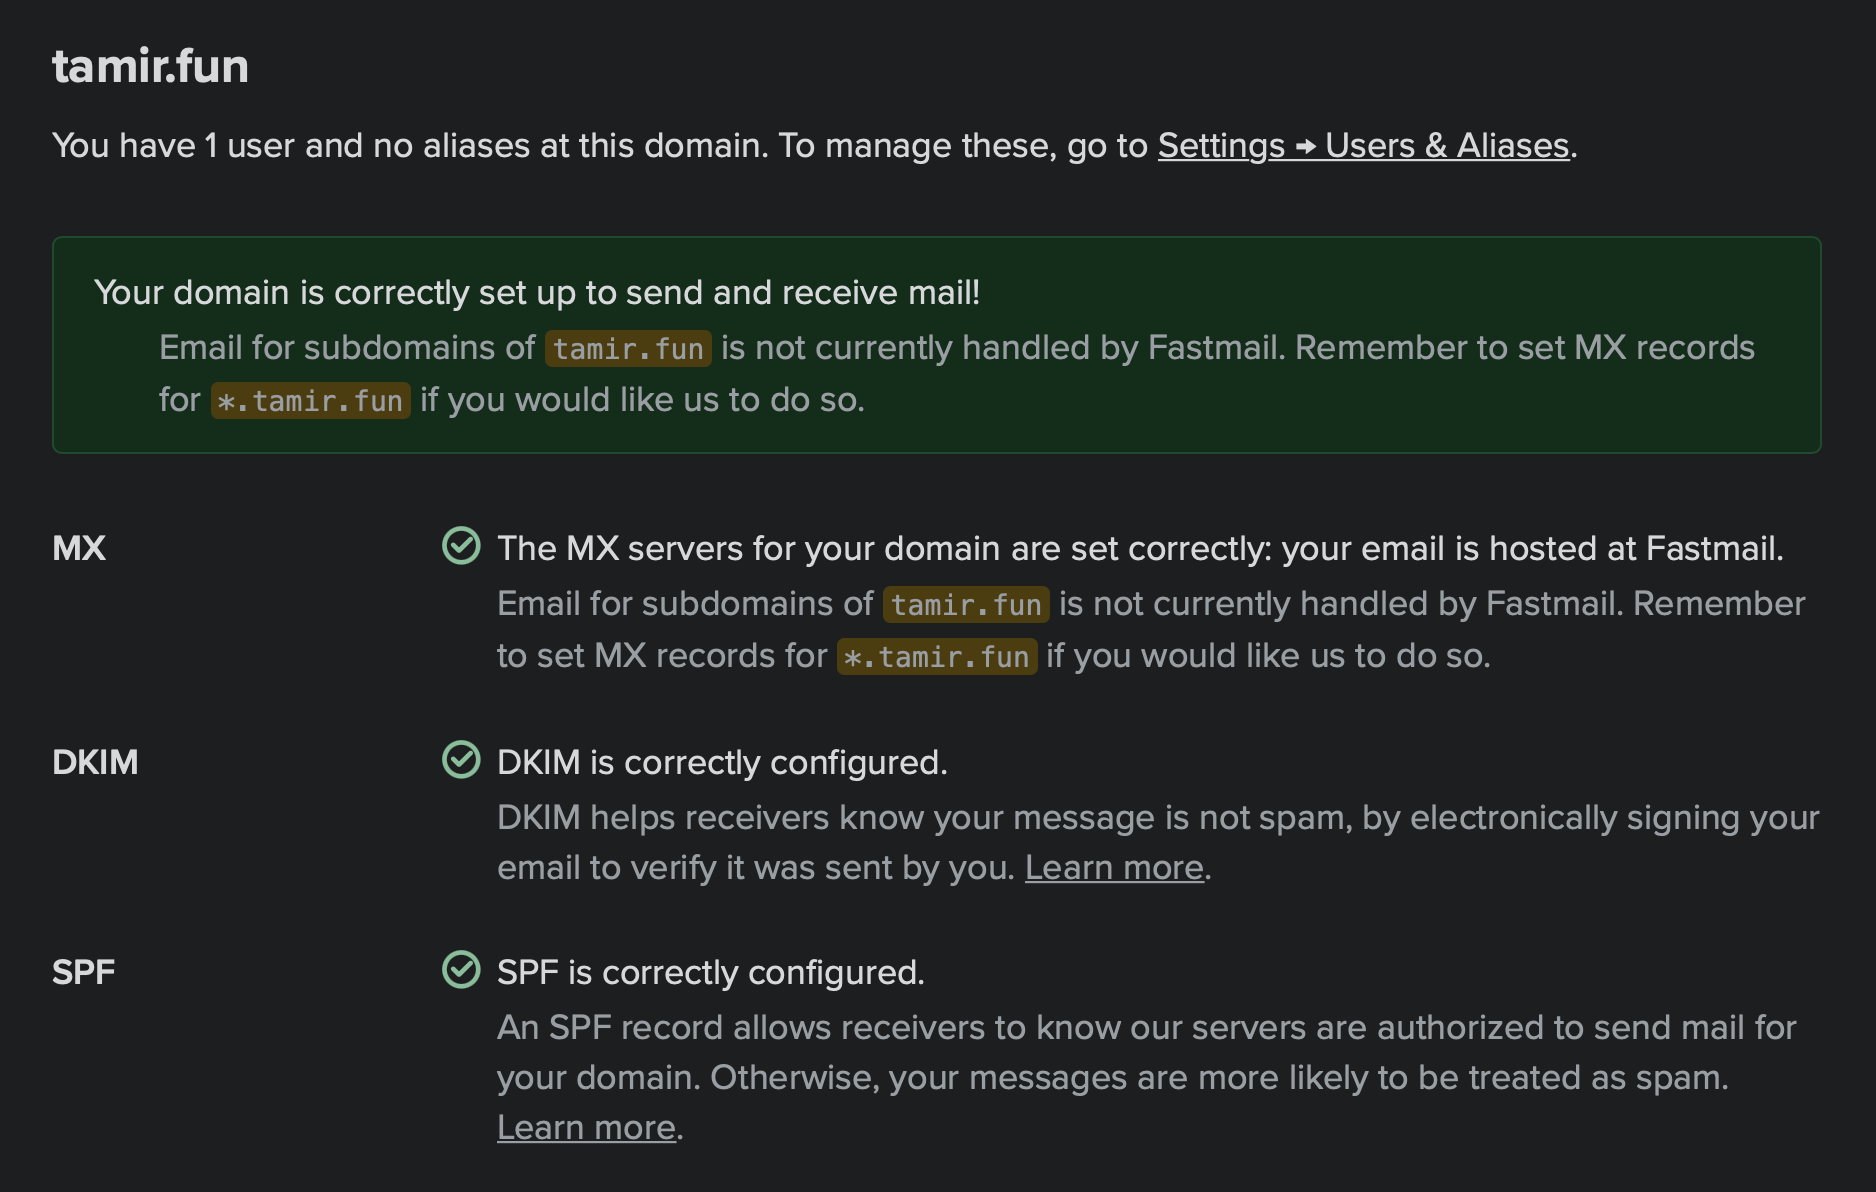Select the MX row label

tap(79, 548)
